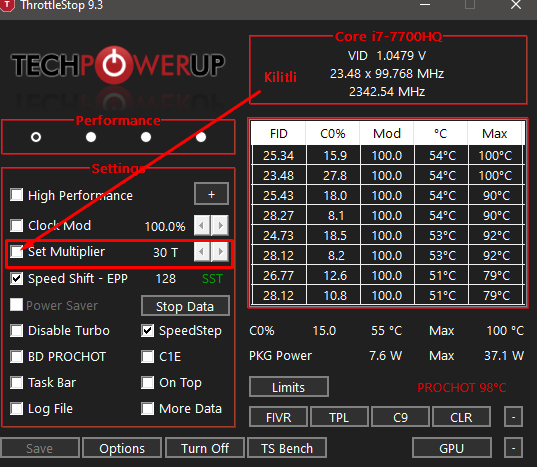Select the first Performance profile radio button

pyautogui.click(x=36, y=137)
